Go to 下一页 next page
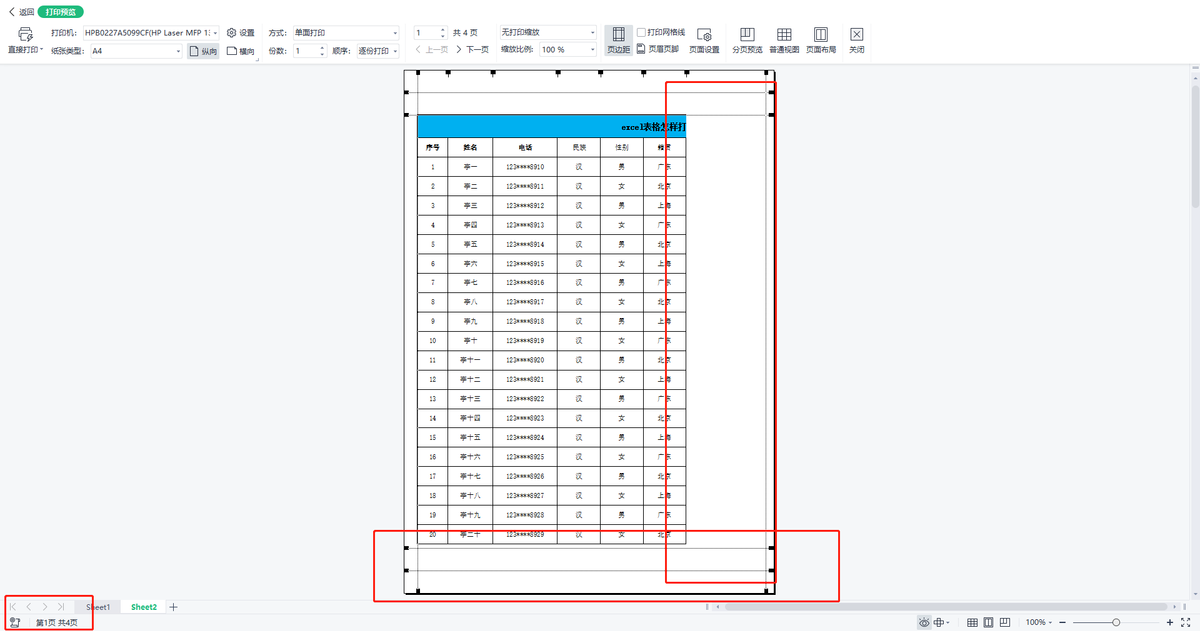Viewport: 1200px width, 631px height. click(x=472, y=49)
